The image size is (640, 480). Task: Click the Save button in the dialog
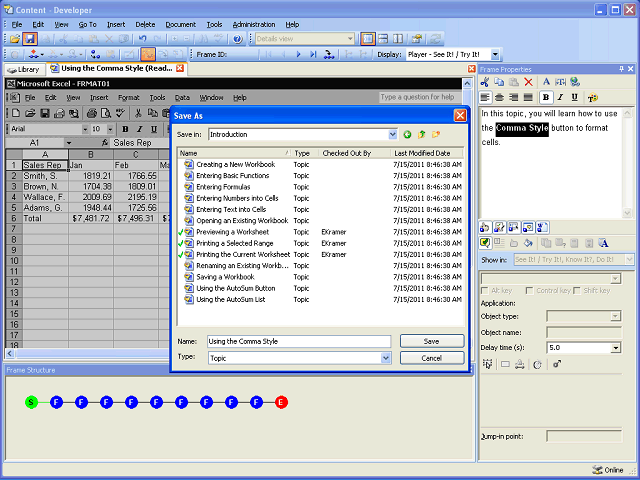(431, 341)
